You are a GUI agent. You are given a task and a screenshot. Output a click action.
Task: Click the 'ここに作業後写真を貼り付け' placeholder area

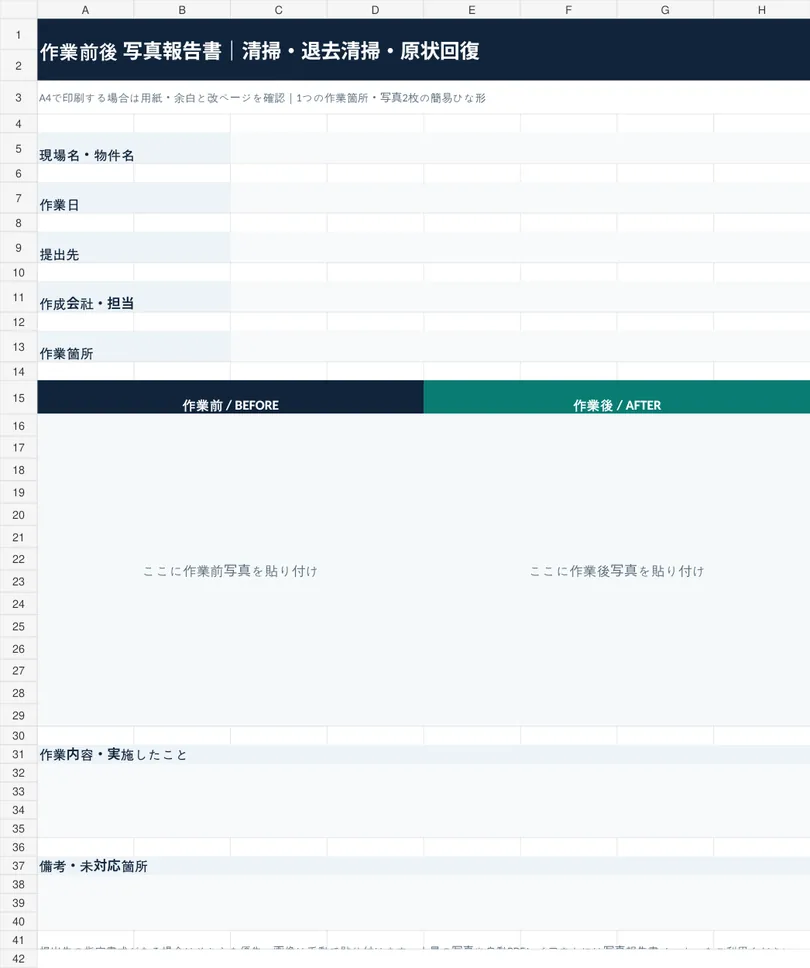pyautogui.click(x=617, y=570)
